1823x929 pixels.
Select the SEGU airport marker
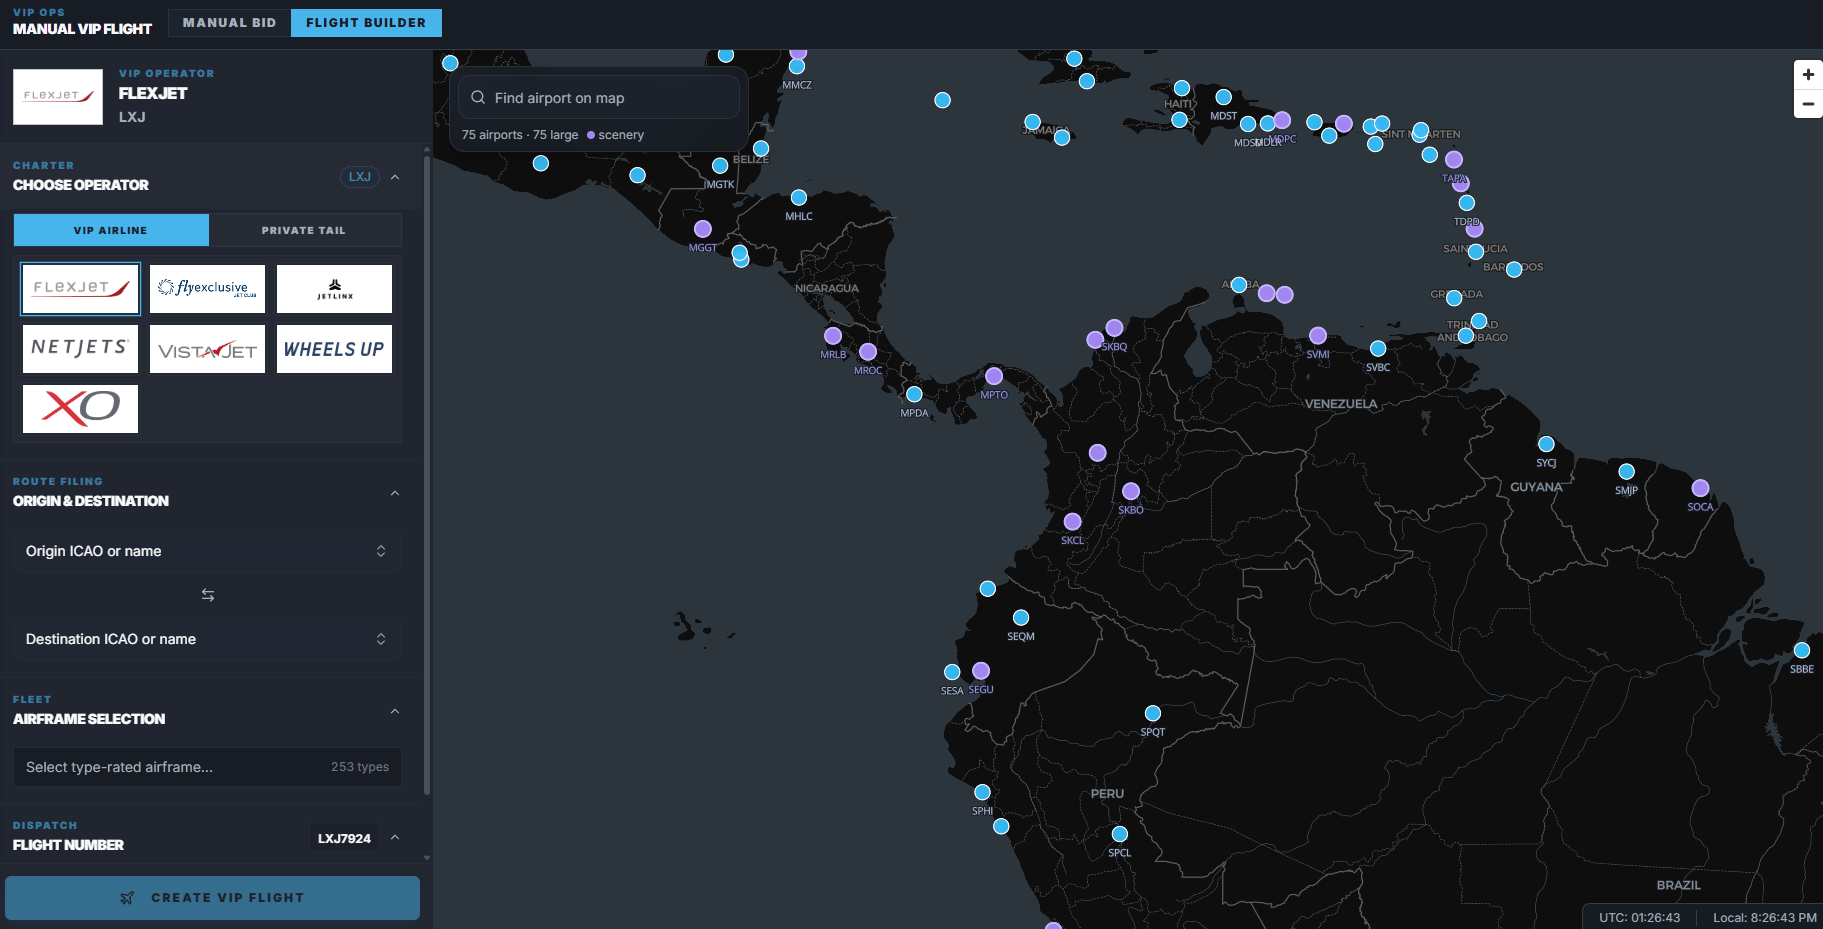(981, 670)
